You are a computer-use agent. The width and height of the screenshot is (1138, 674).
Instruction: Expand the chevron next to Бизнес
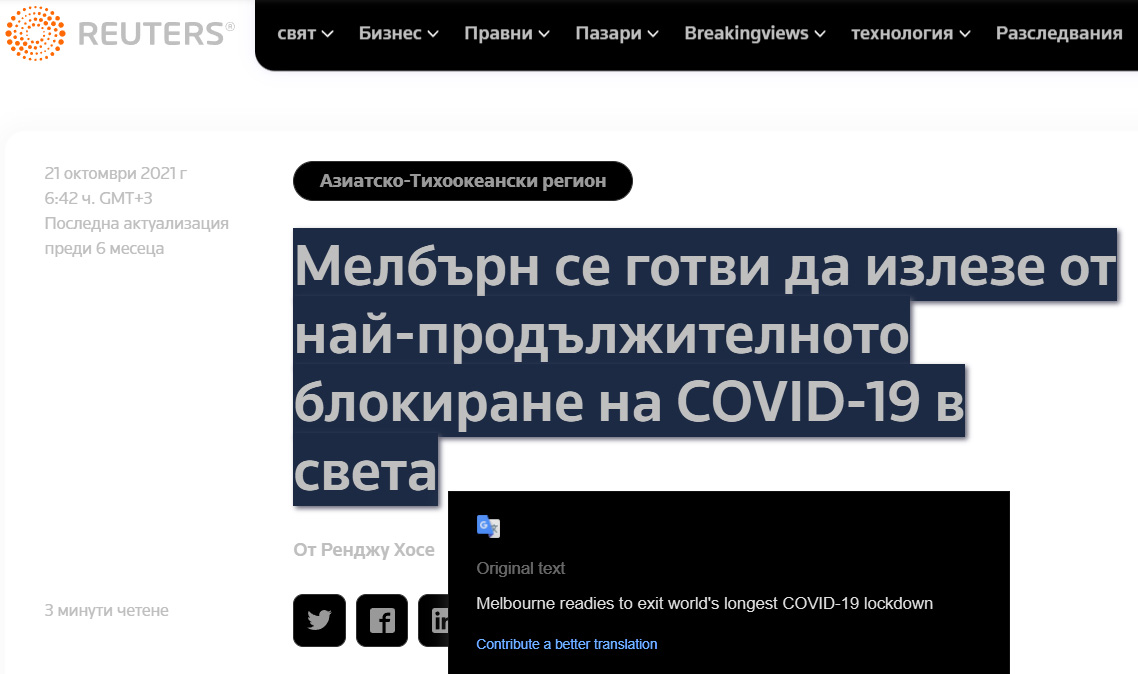(433, 34)
